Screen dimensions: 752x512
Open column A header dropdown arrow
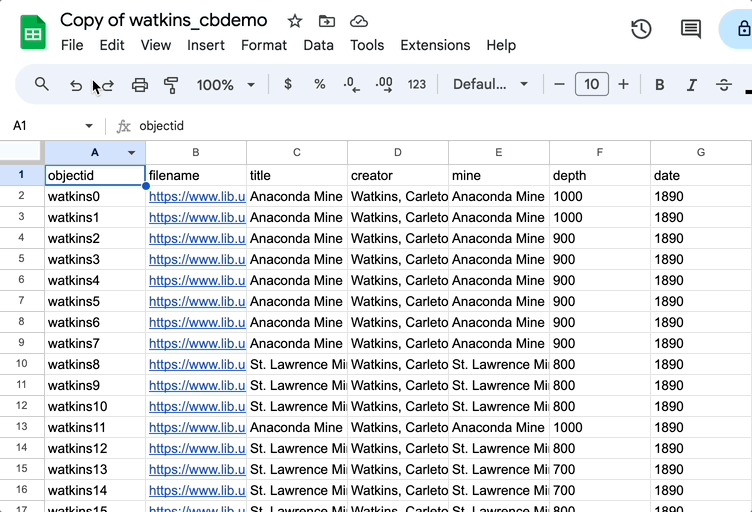pos(131,152)
